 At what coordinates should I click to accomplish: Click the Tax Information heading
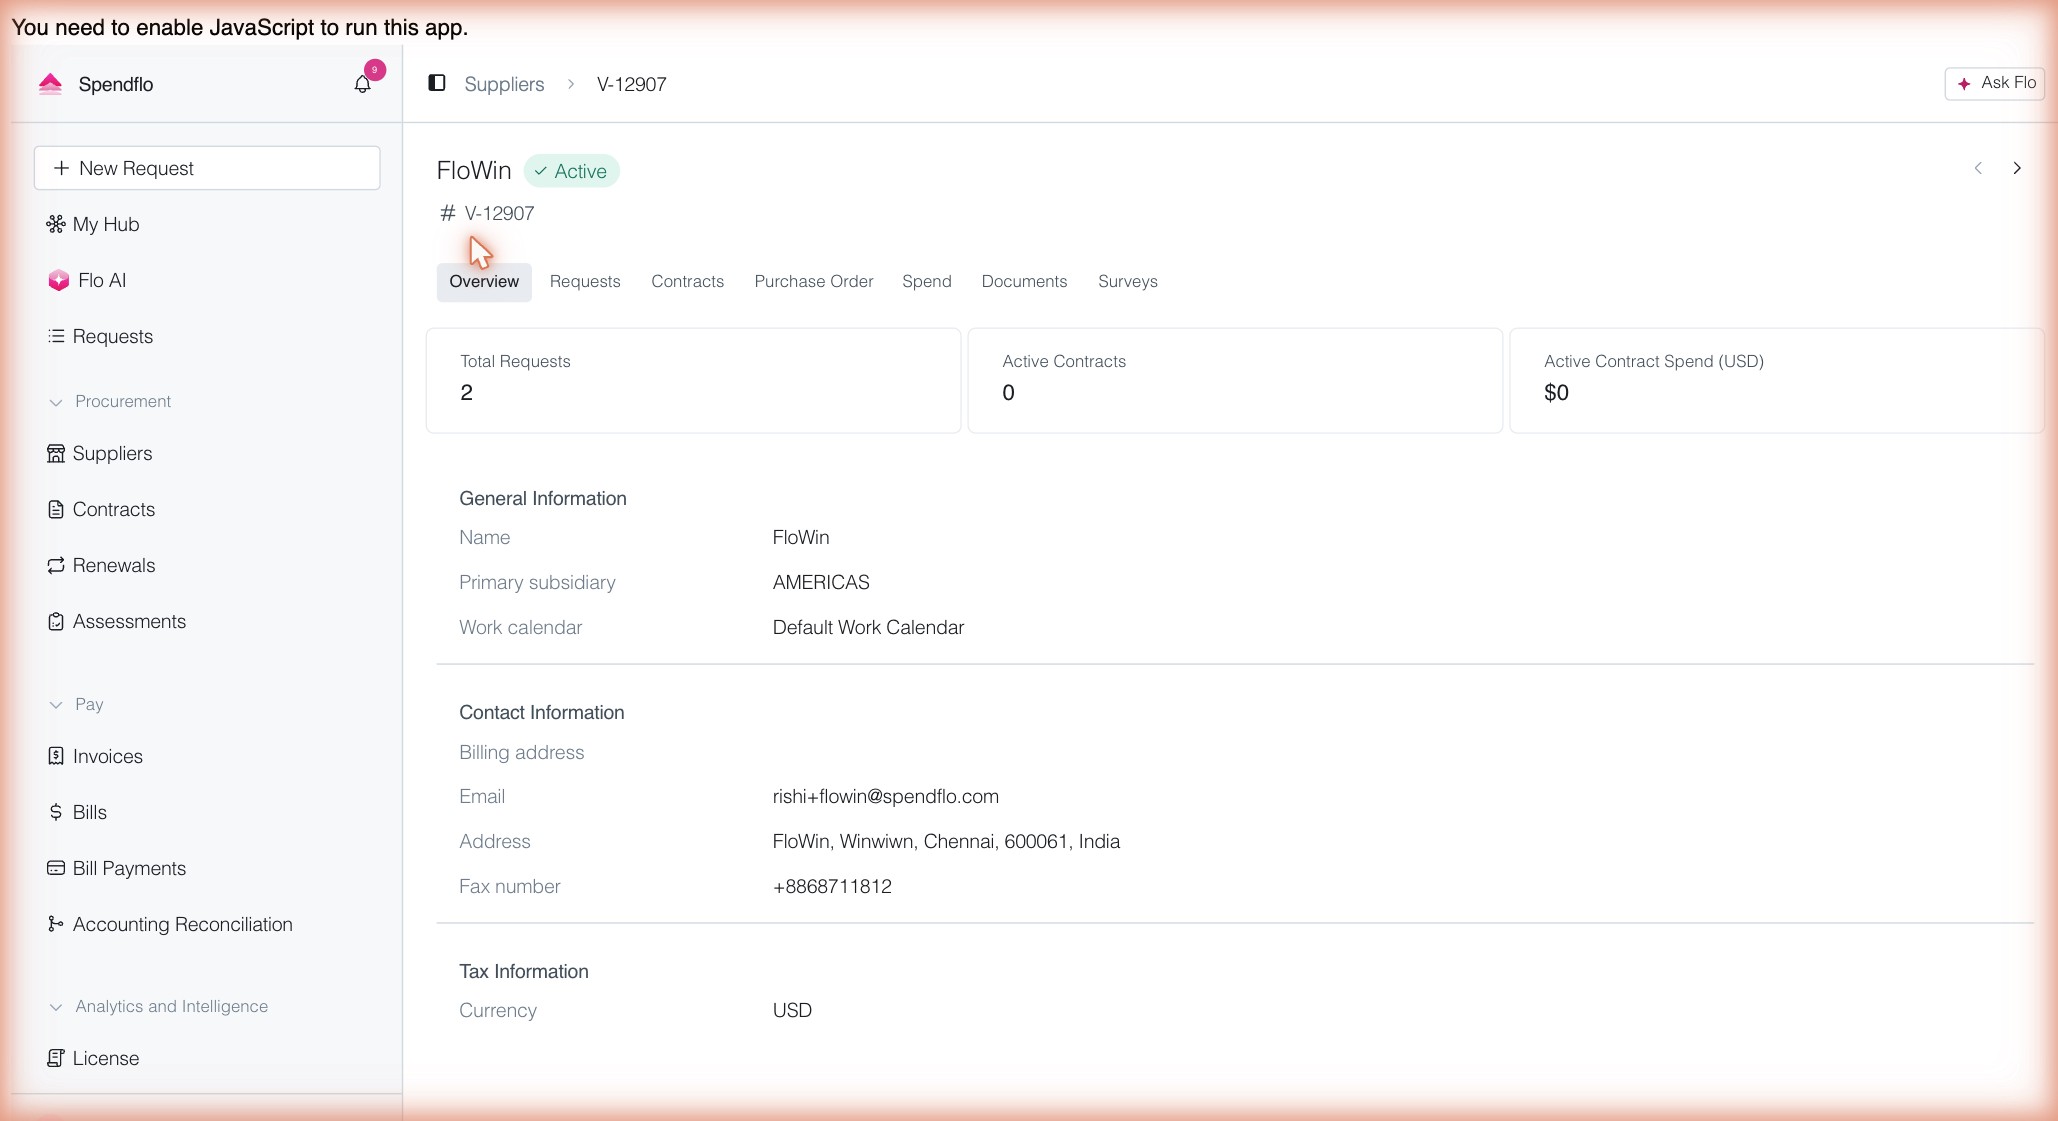(523, 971)
